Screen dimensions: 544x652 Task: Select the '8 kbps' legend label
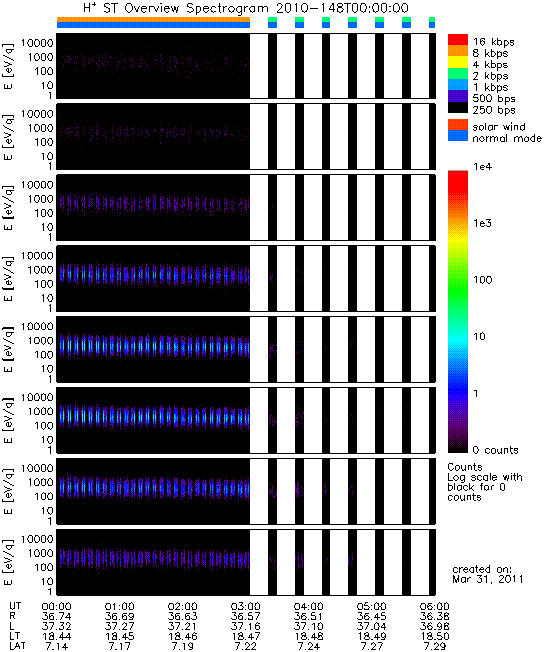490,53
